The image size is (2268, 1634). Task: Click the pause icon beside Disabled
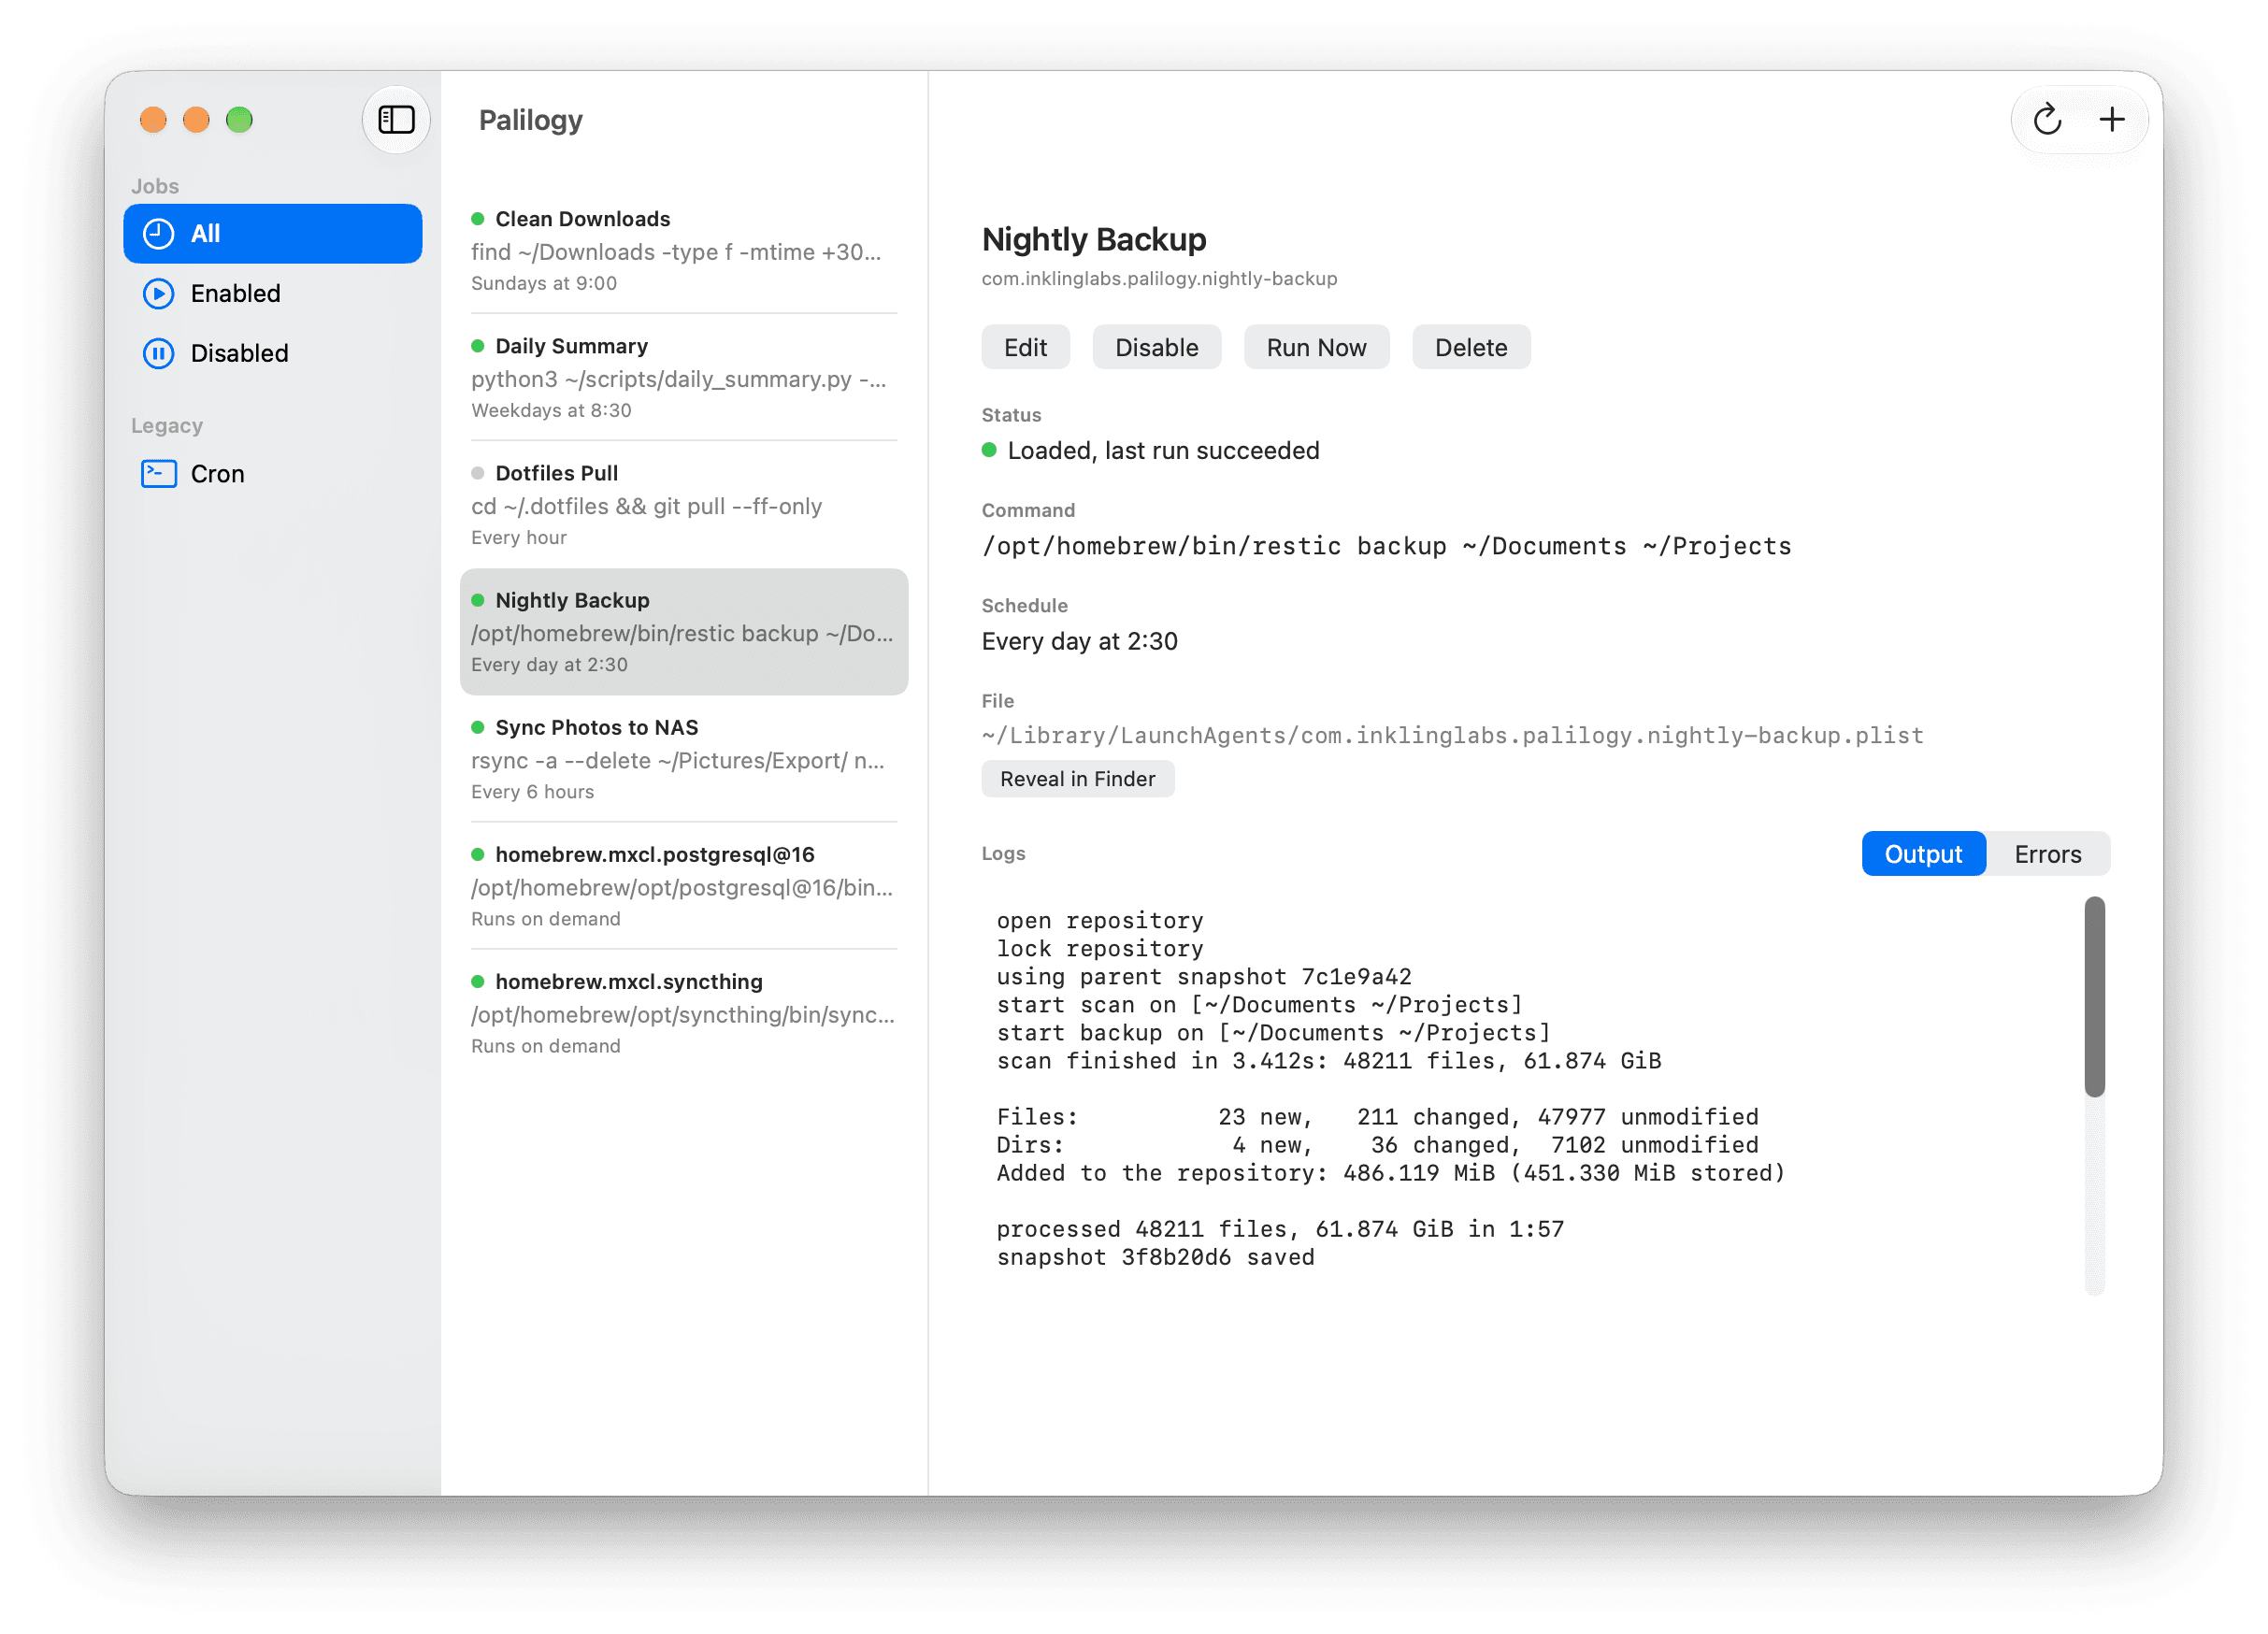[159, 354]
